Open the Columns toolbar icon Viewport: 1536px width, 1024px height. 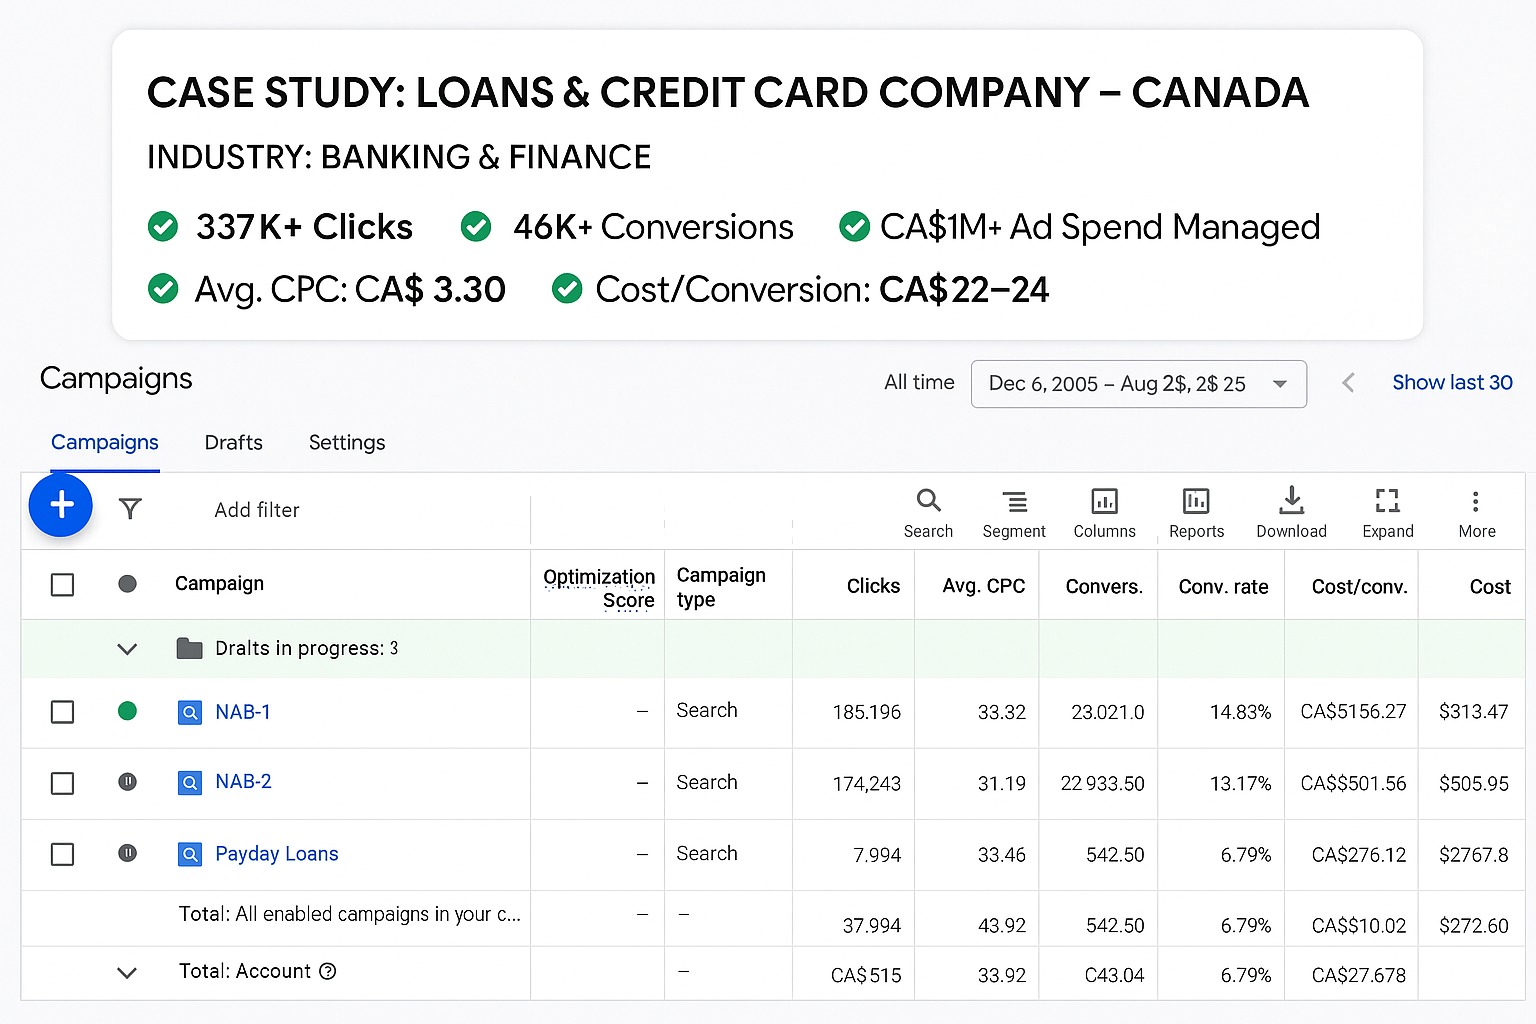click(1104, 501)
